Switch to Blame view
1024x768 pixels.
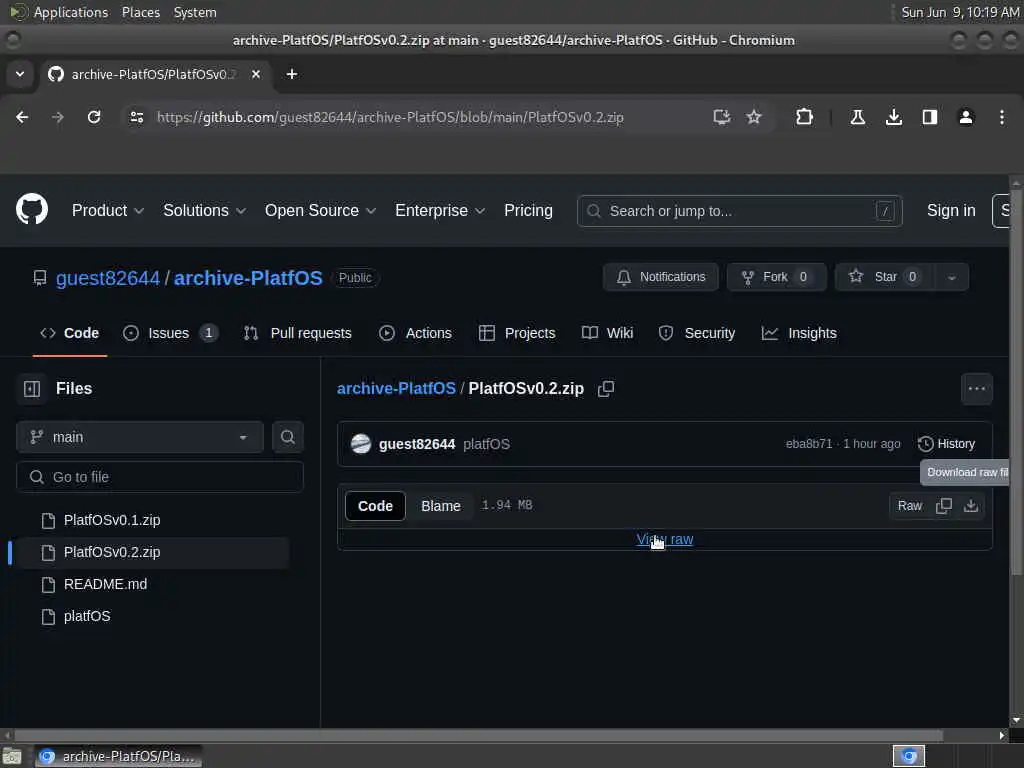(441, 506)
